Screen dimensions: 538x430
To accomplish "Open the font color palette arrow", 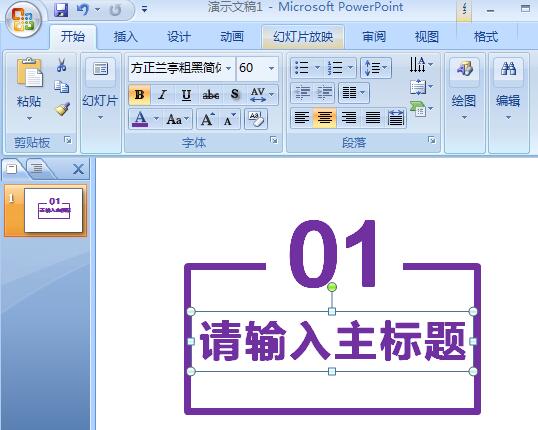I will (x=156, y=119).
